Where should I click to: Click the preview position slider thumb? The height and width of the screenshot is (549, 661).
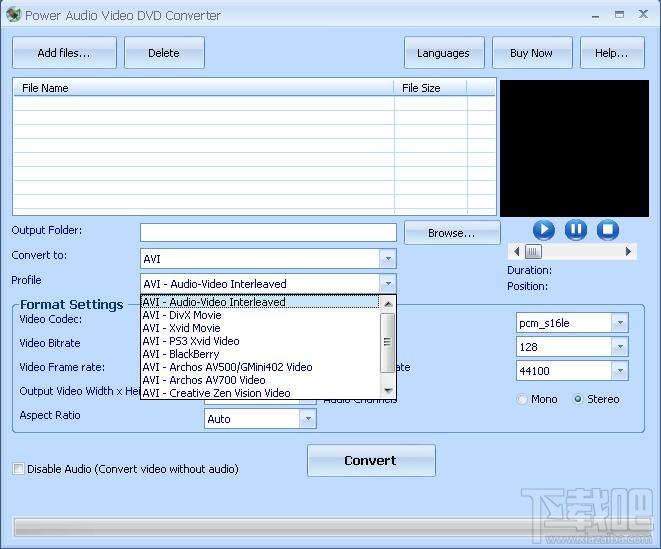533,252
